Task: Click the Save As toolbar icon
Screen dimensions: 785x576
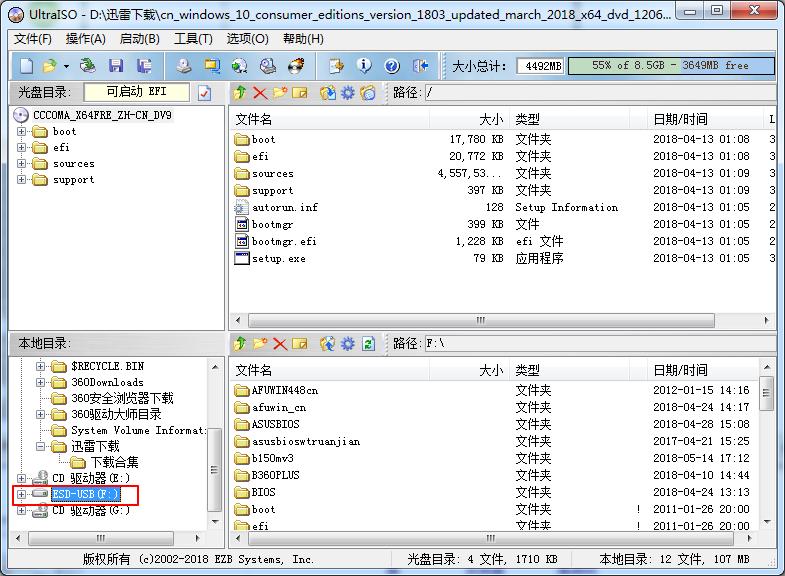Action: pos(144,66)
